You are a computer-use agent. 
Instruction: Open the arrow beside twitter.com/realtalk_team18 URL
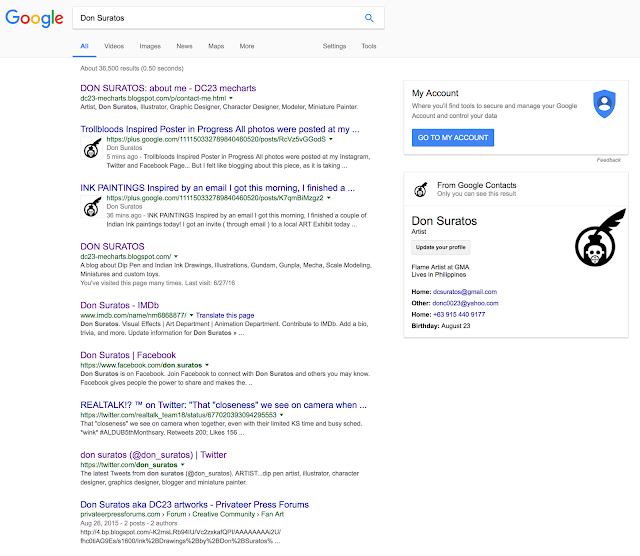click(x=281, y=415)
